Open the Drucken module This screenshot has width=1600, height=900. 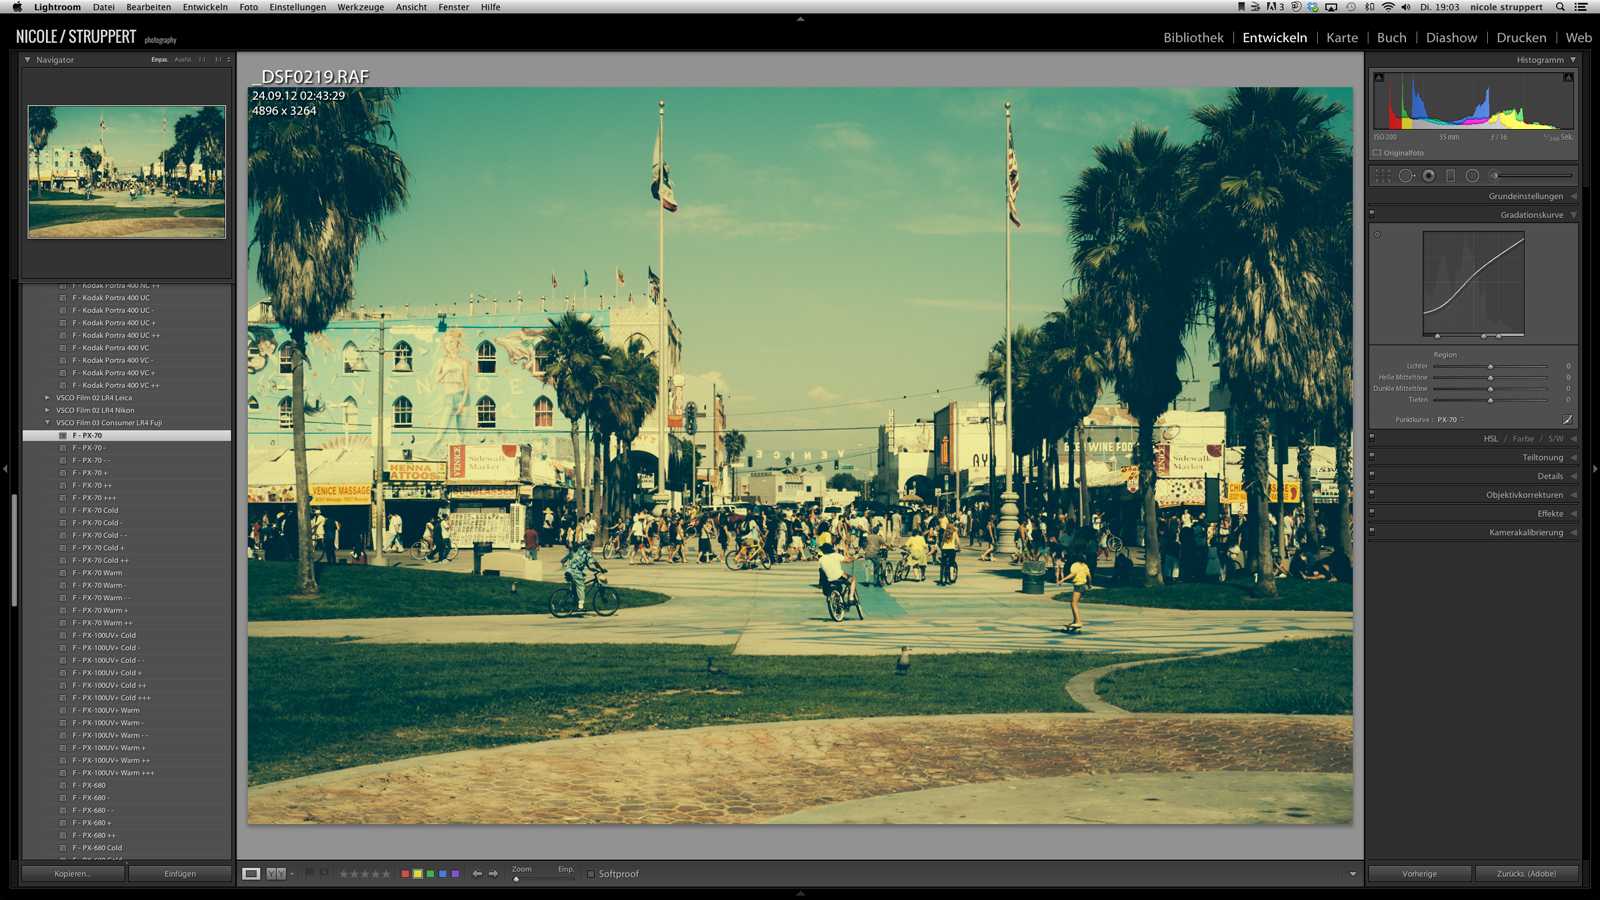(1521, 38)
